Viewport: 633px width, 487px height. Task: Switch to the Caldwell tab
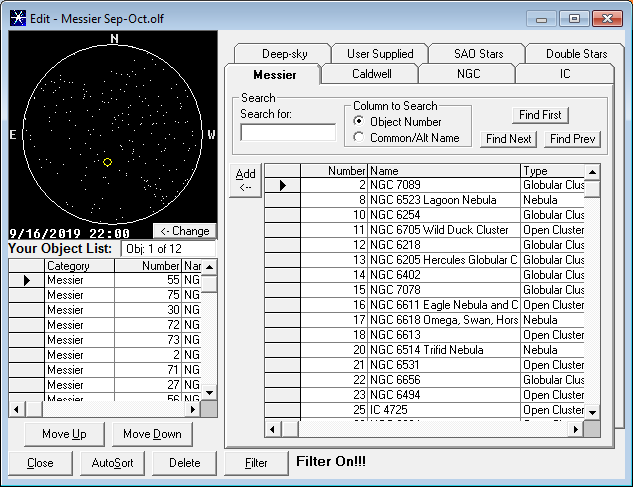tap(370, 74)
